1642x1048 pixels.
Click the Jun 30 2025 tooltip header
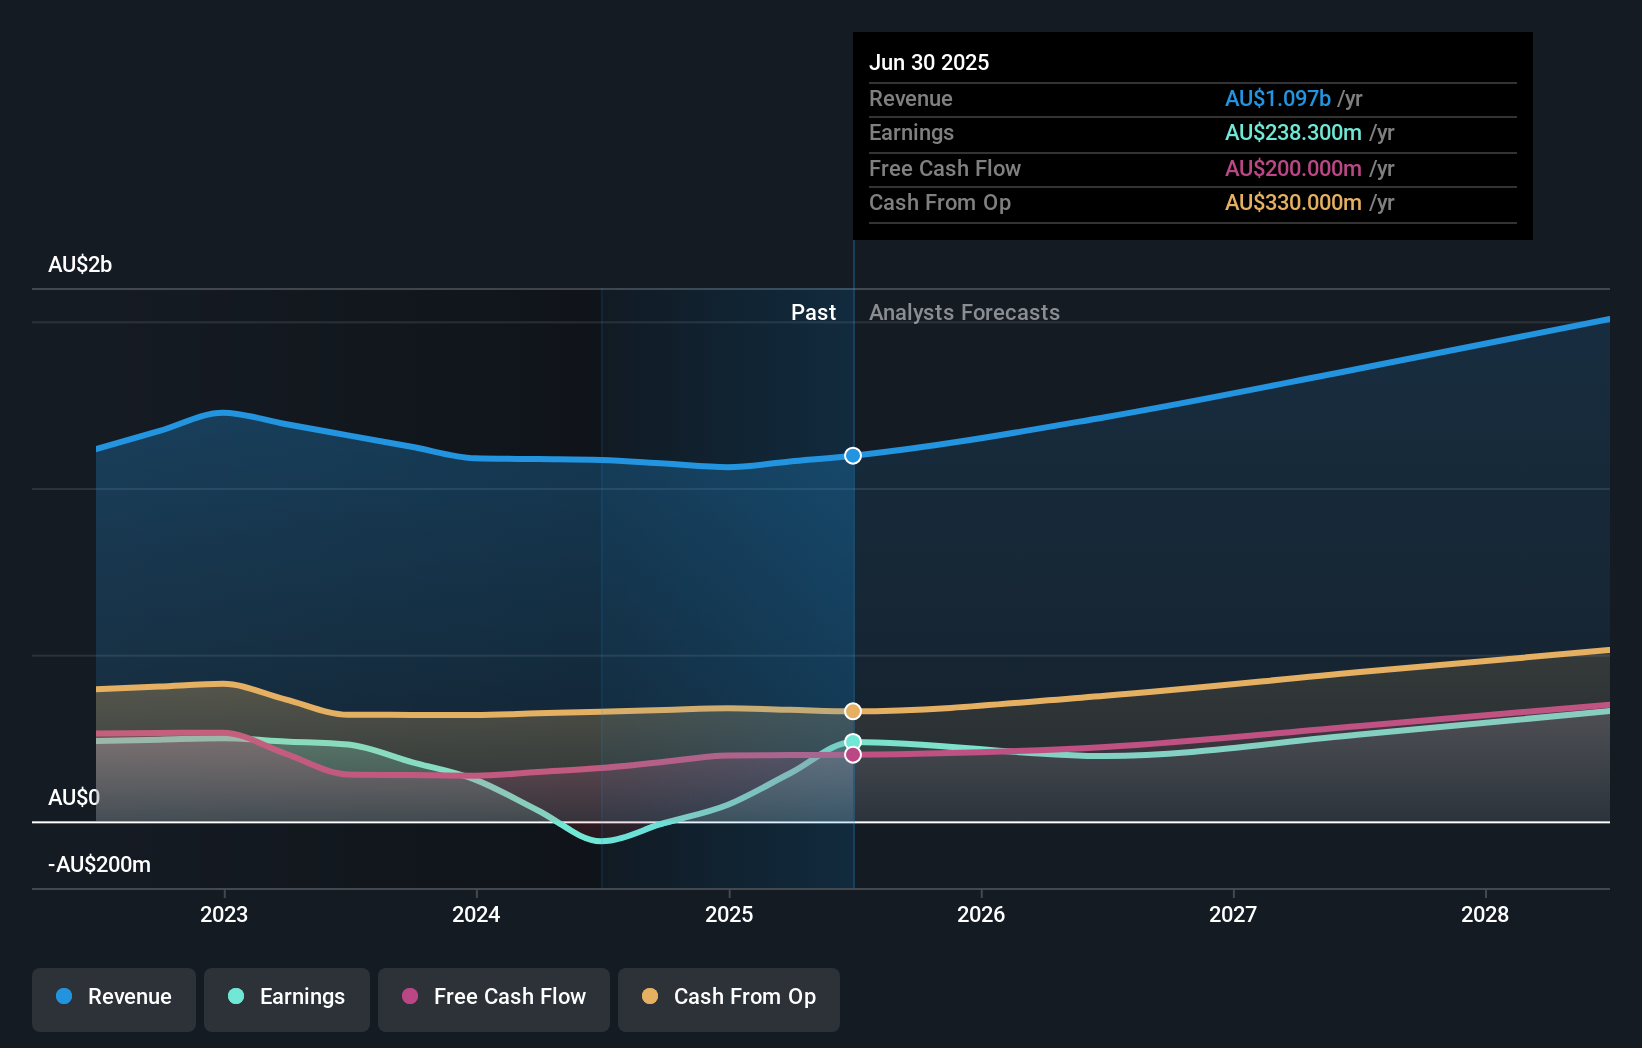point(929,62)
